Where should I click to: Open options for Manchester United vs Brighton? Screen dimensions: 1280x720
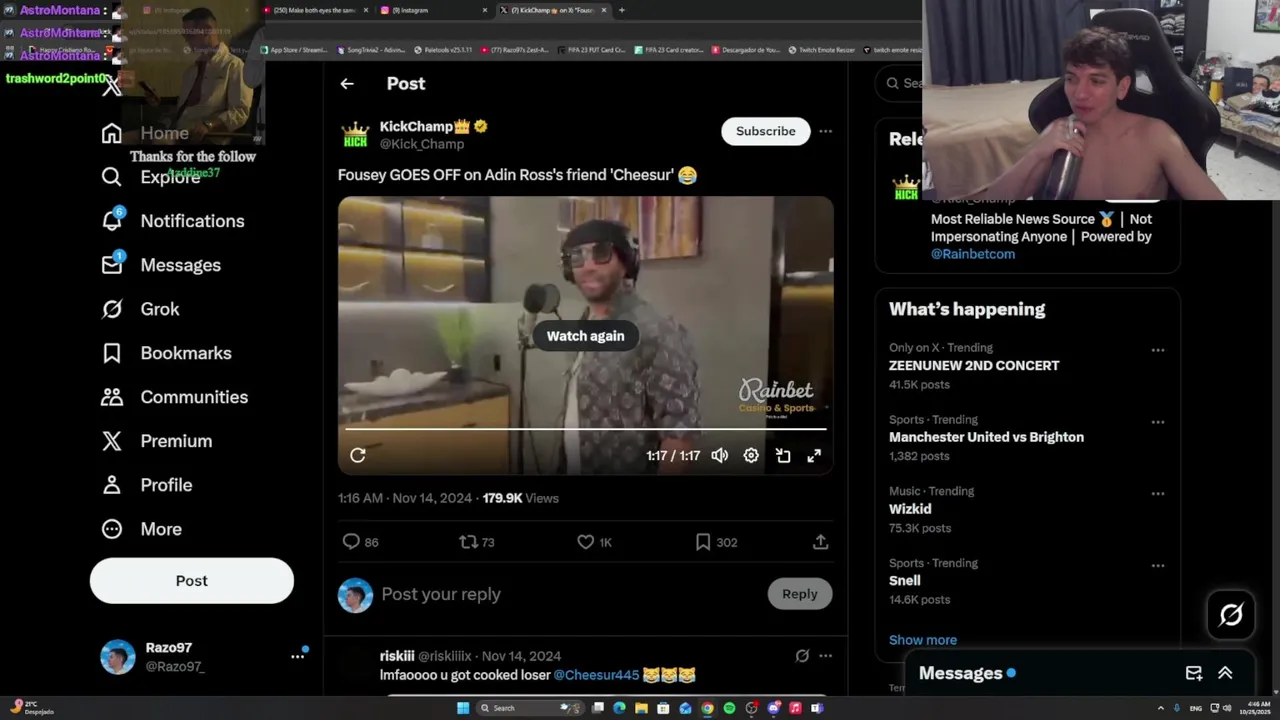pos(1157,422)
